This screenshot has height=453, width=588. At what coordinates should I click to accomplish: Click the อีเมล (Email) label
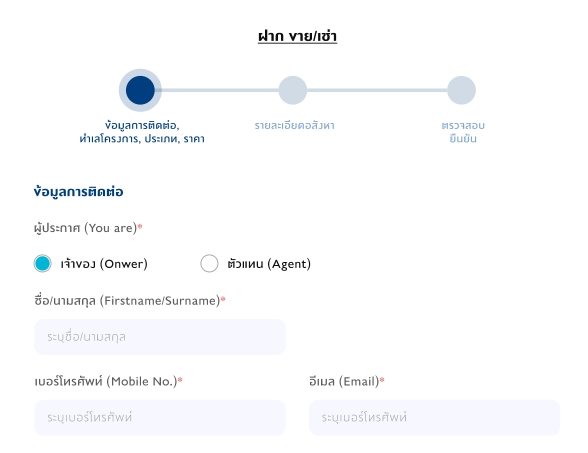pos(347,381)
